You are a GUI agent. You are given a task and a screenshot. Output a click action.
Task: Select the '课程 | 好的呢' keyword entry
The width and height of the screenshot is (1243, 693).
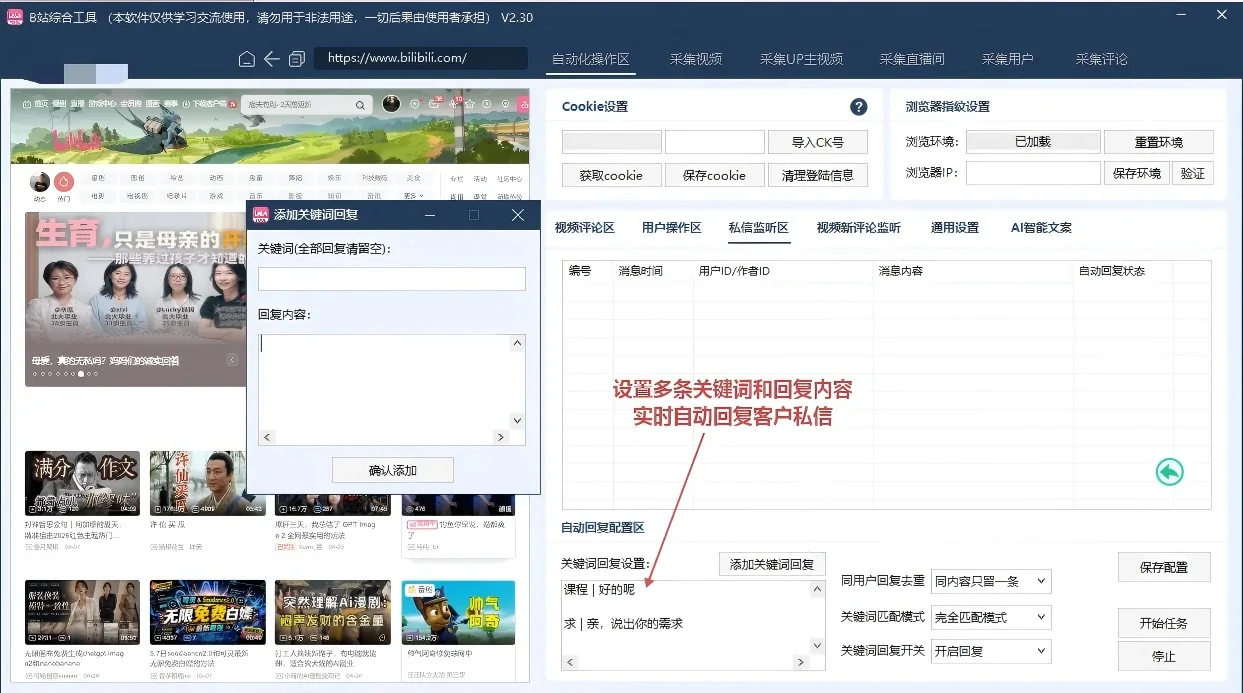pyautogui.click(x=599, y=590)
